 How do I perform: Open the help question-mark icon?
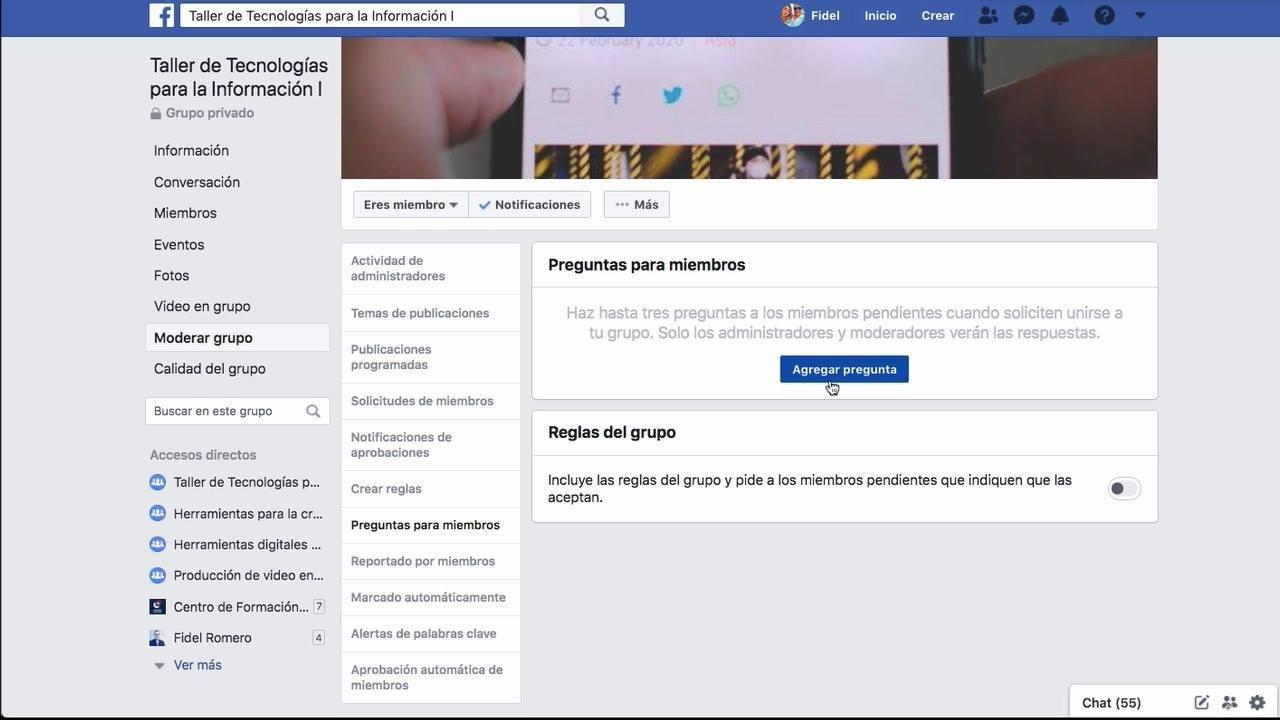(1105, 15)
